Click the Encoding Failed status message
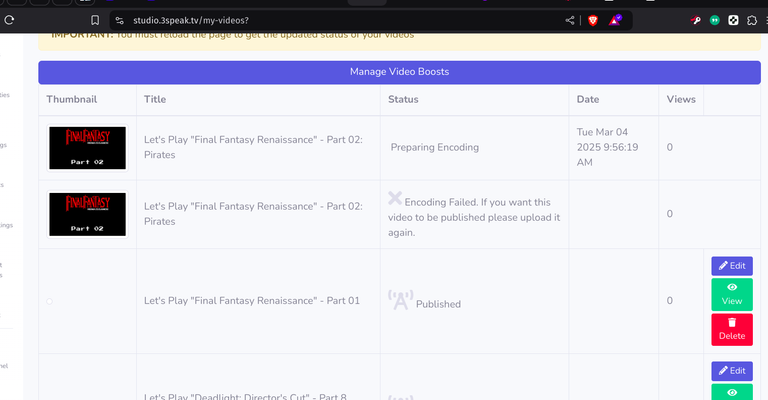This screenshot has width=768, height=400. tap(474, 217)
